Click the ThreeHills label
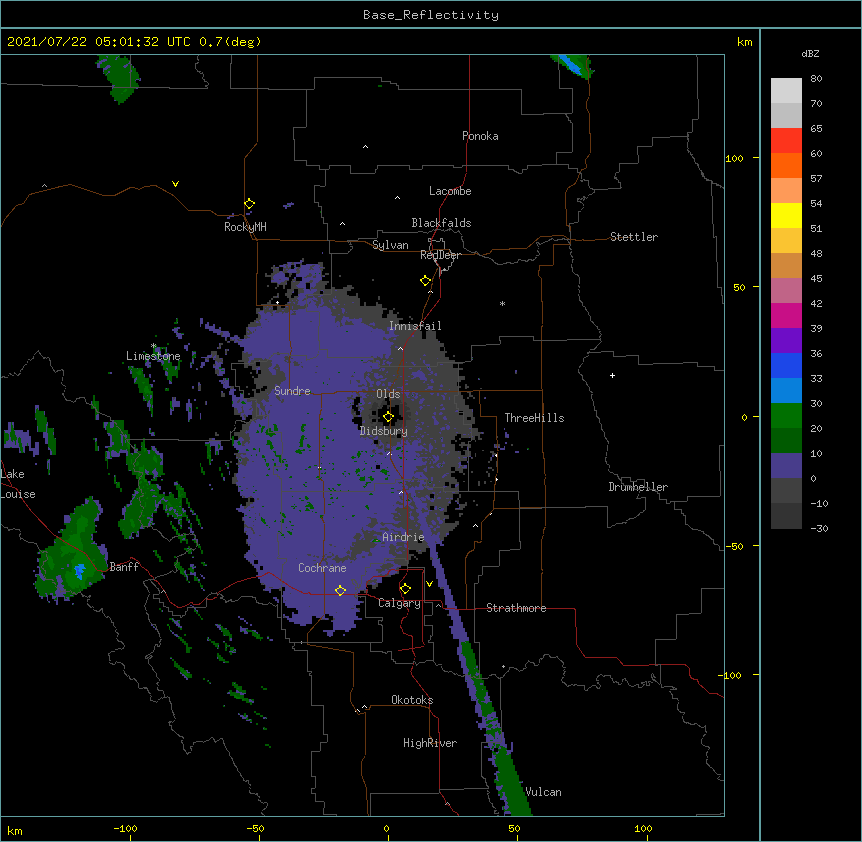The height and width of the screenshot is (842, 862). 534,418
